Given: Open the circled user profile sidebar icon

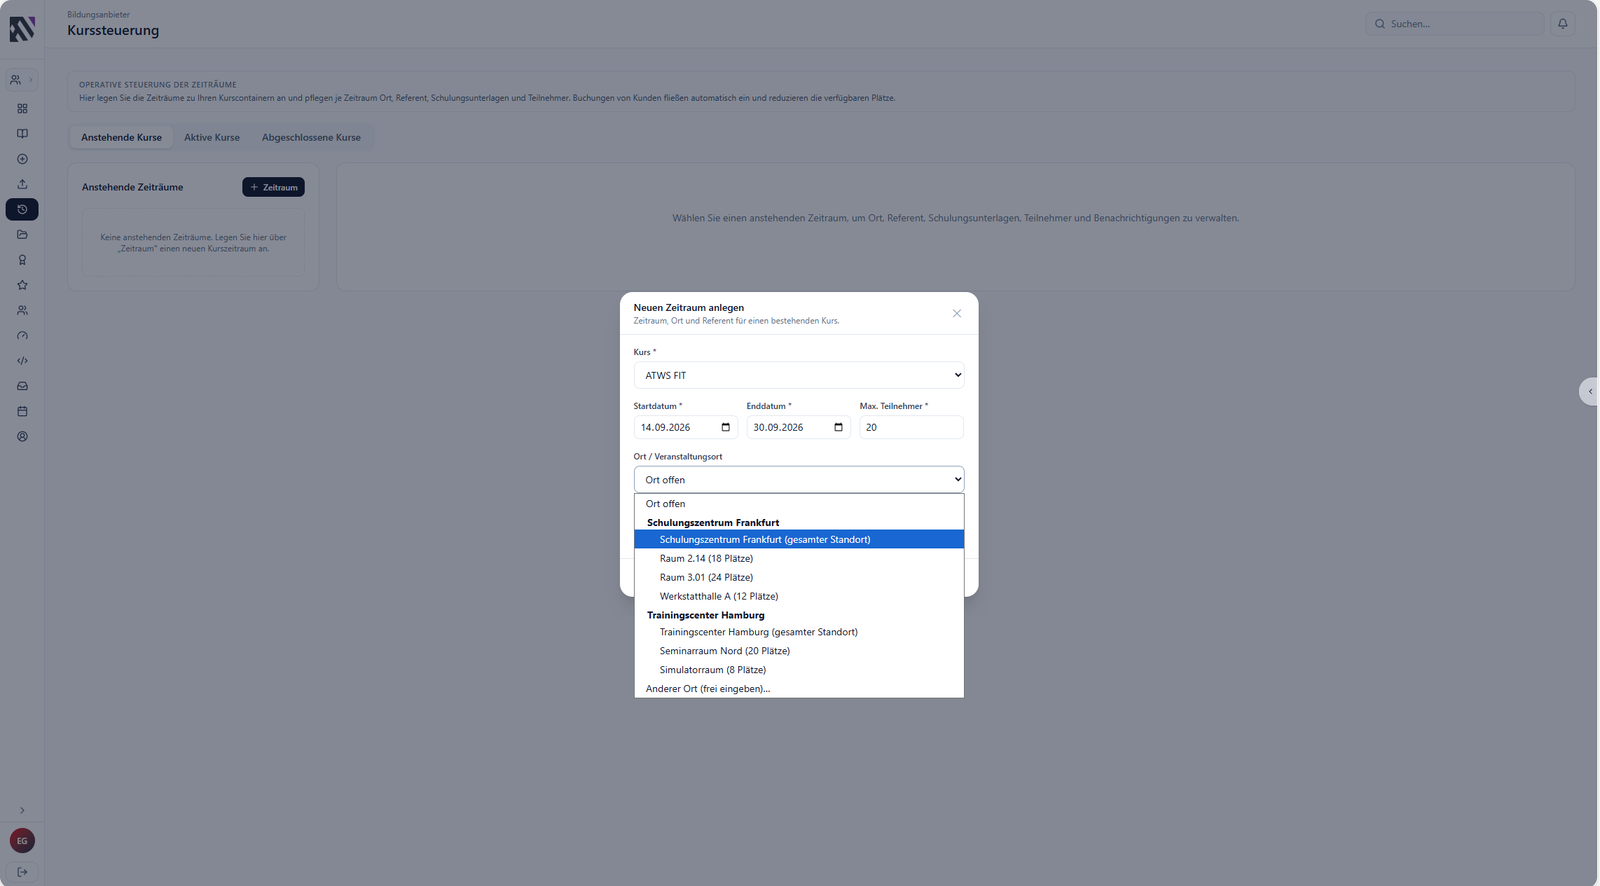Looking at the screenshot, I should (22, 437).
